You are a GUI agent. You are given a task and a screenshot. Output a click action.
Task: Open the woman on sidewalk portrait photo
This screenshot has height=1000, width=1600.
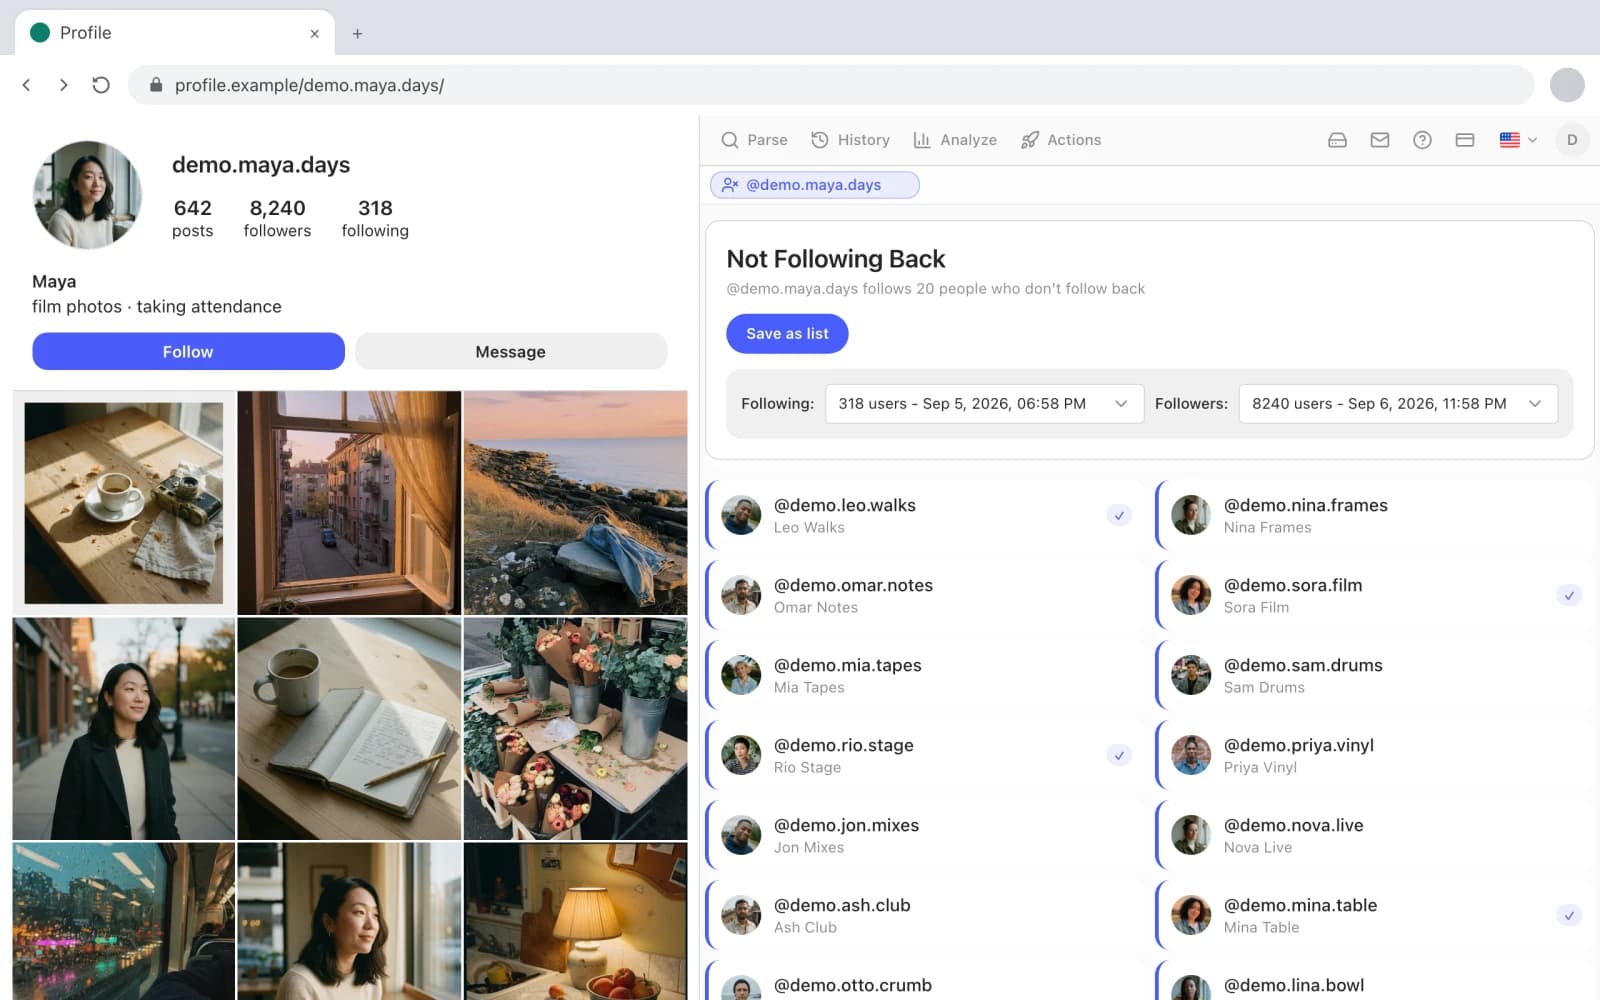pyautogui.click(x=124, y=729)
